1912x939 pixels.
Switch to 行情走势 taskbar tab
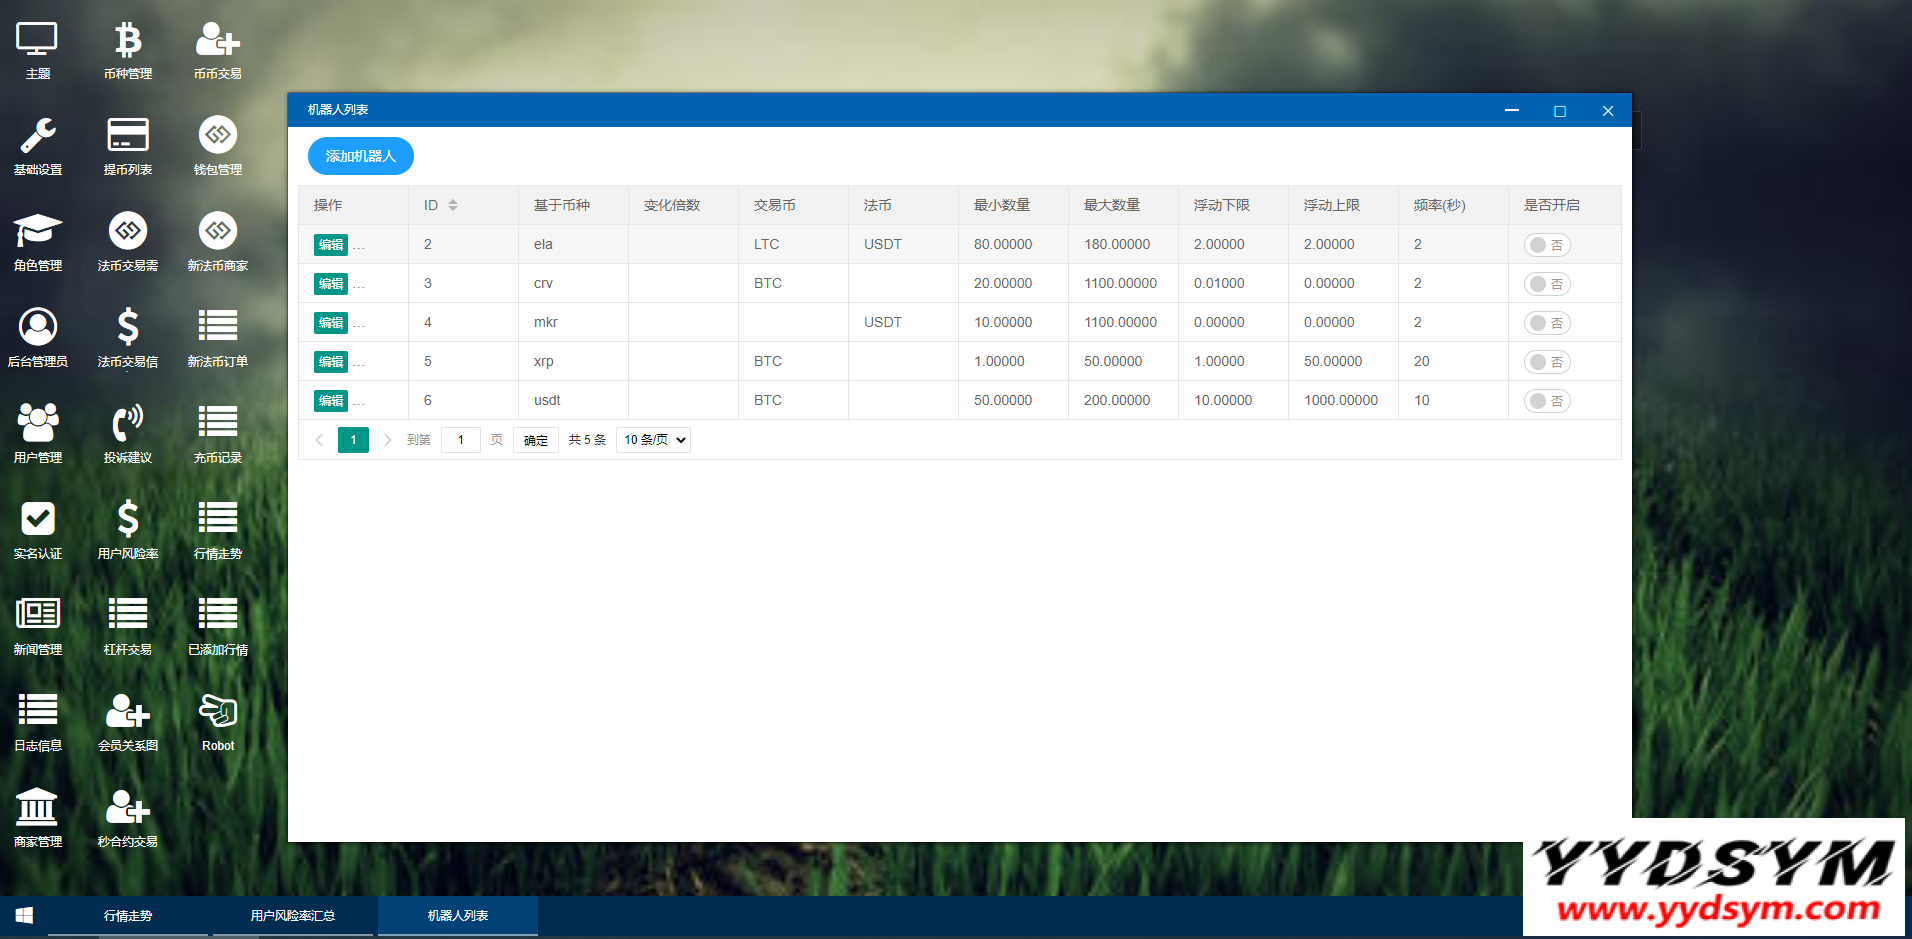pyautogui.click(x=128, y=915)
